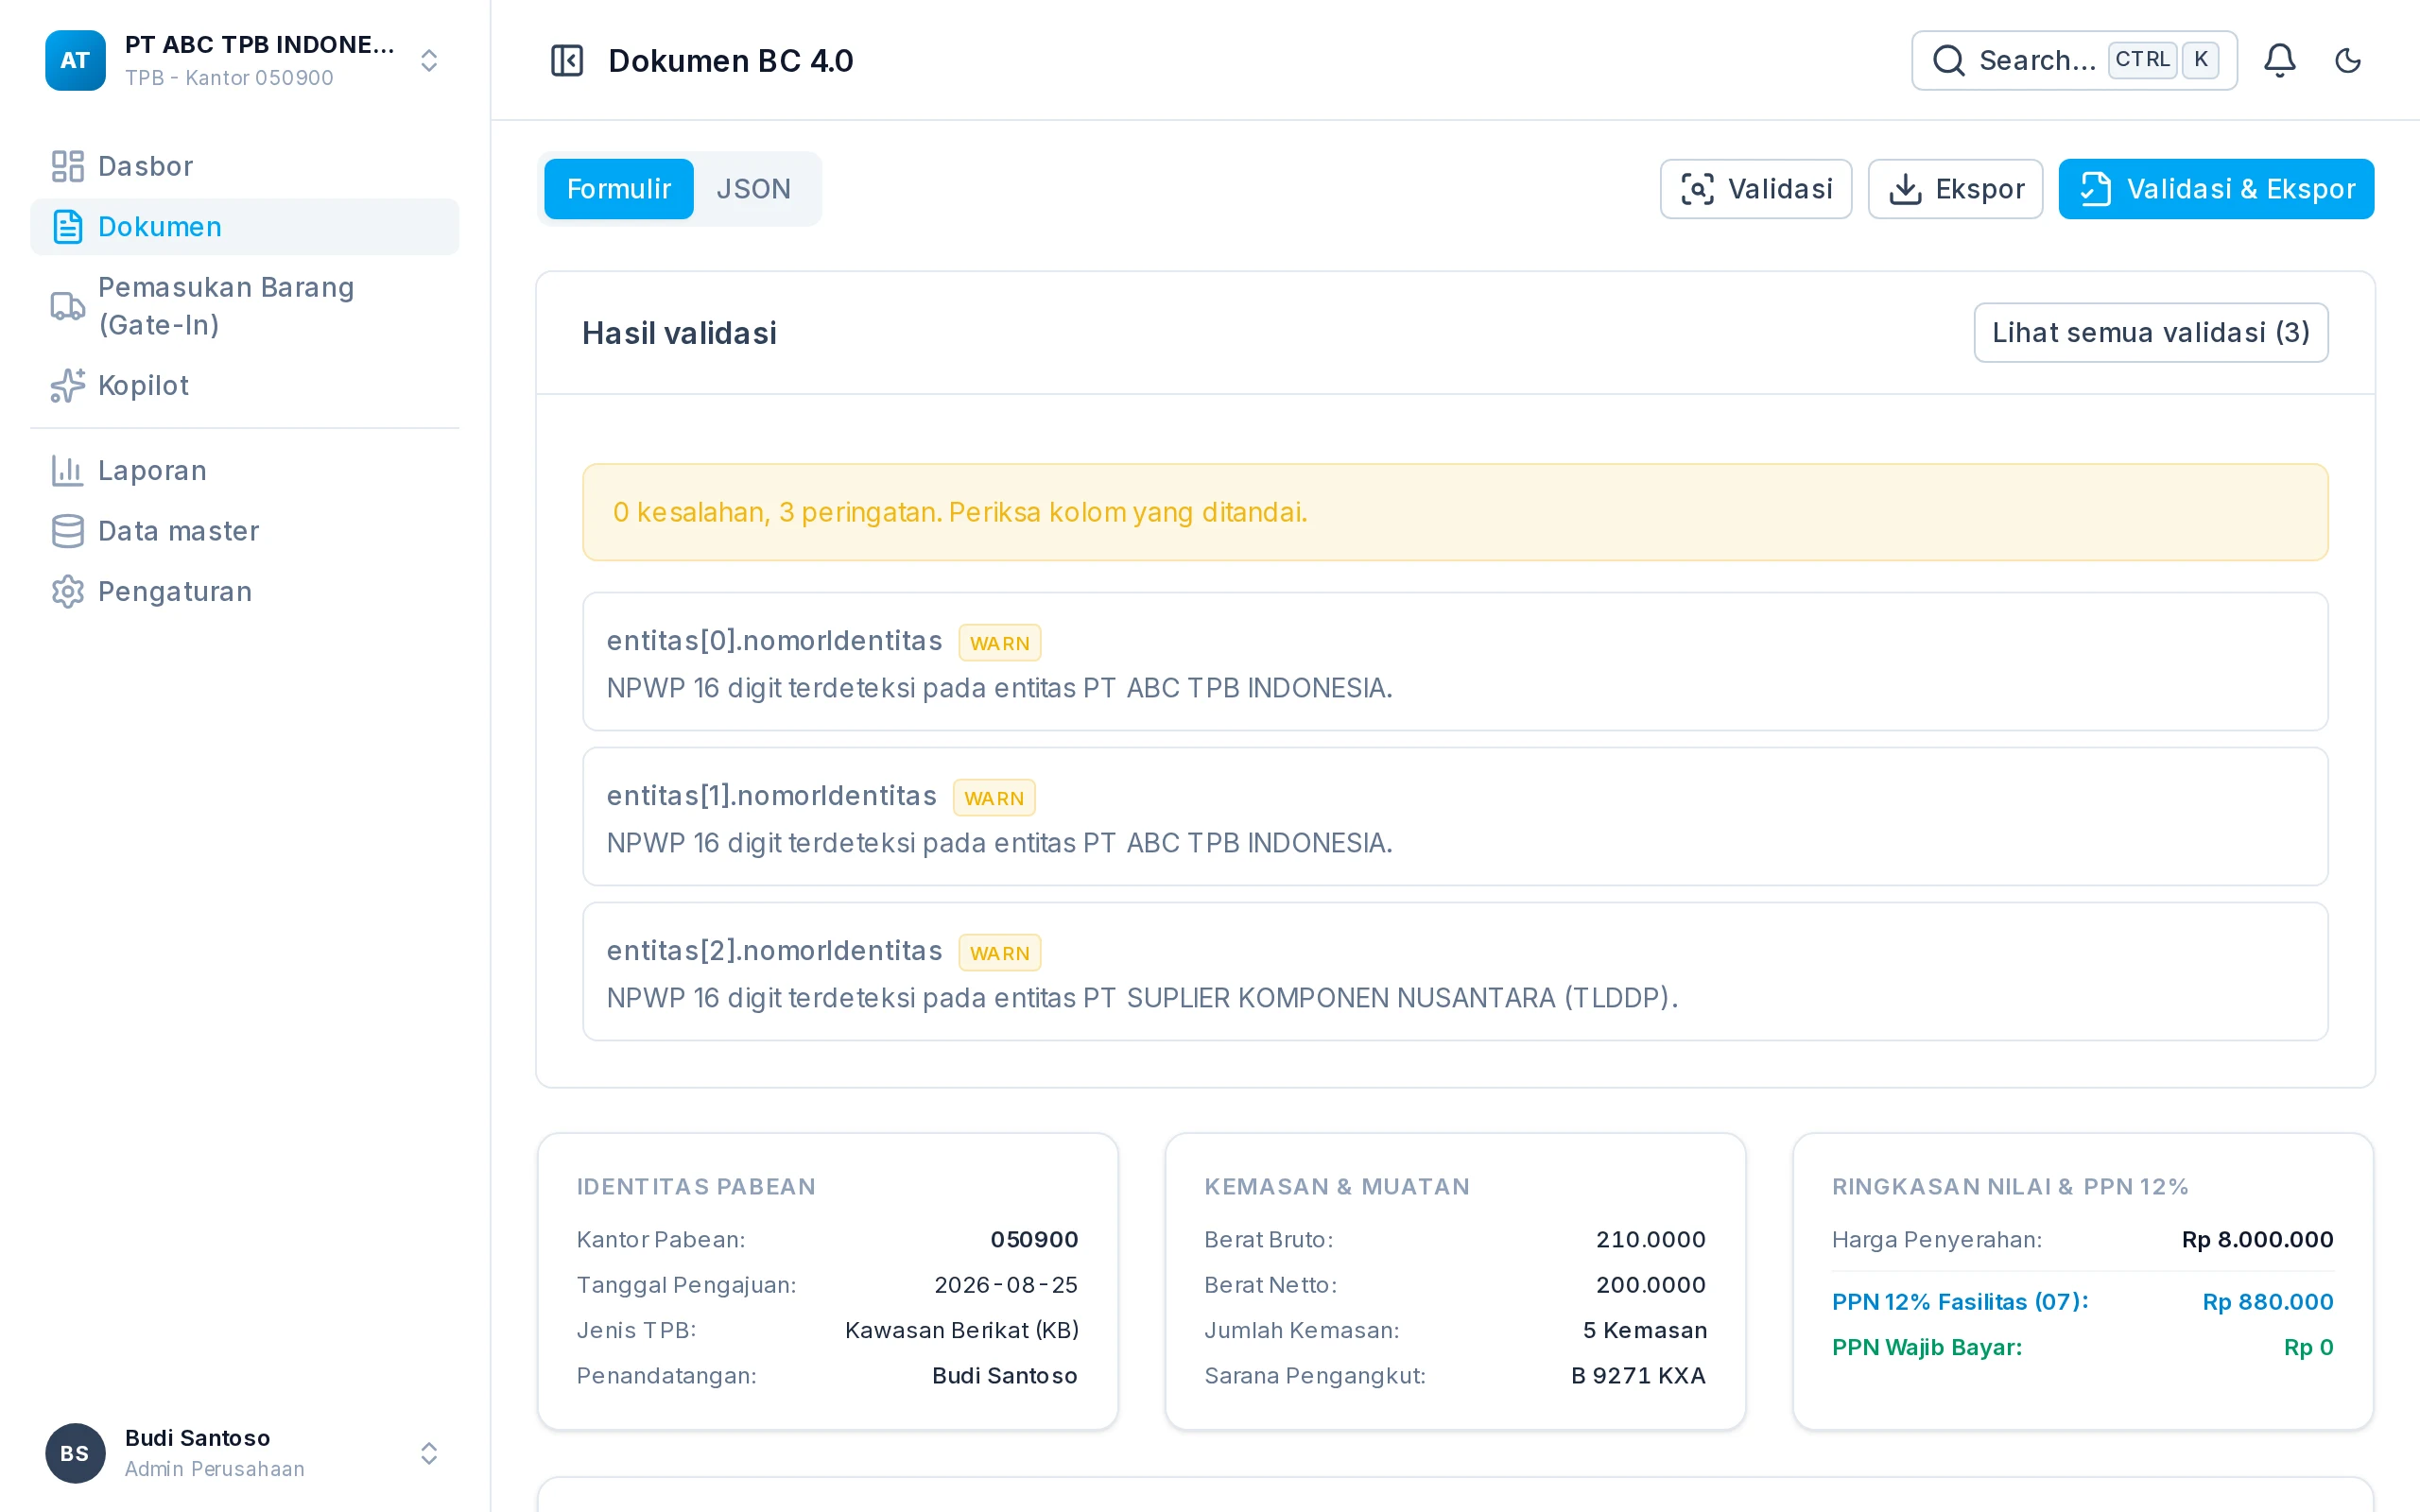Image resolution: width=2420 pixels, height=1512 pixels.
Task: Click the Kopilot sparkle icon
Action: coord(67,385)
